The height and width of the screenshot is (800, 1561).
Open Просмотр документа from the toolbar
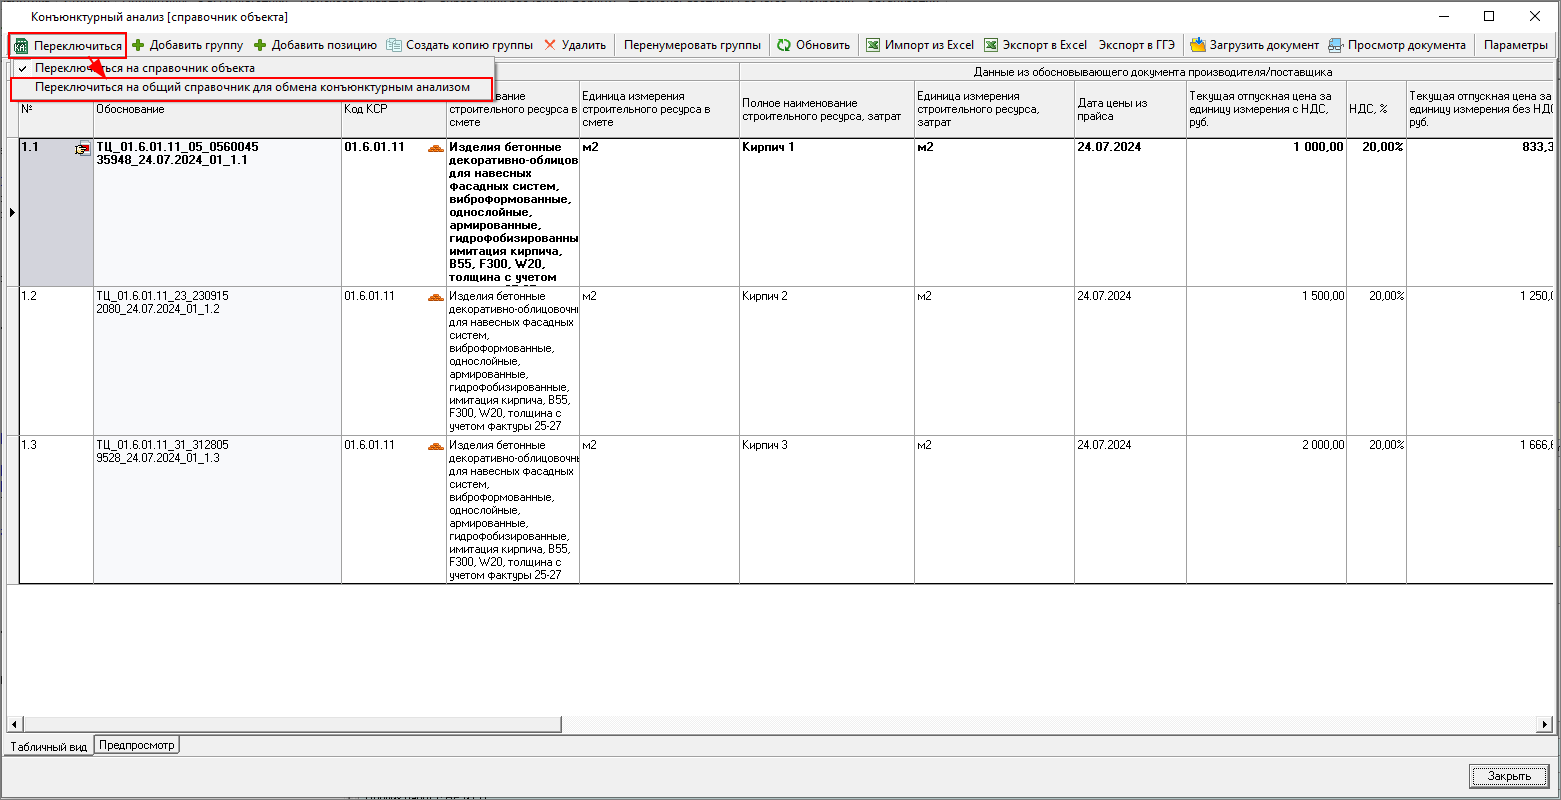coord(1397,45)
